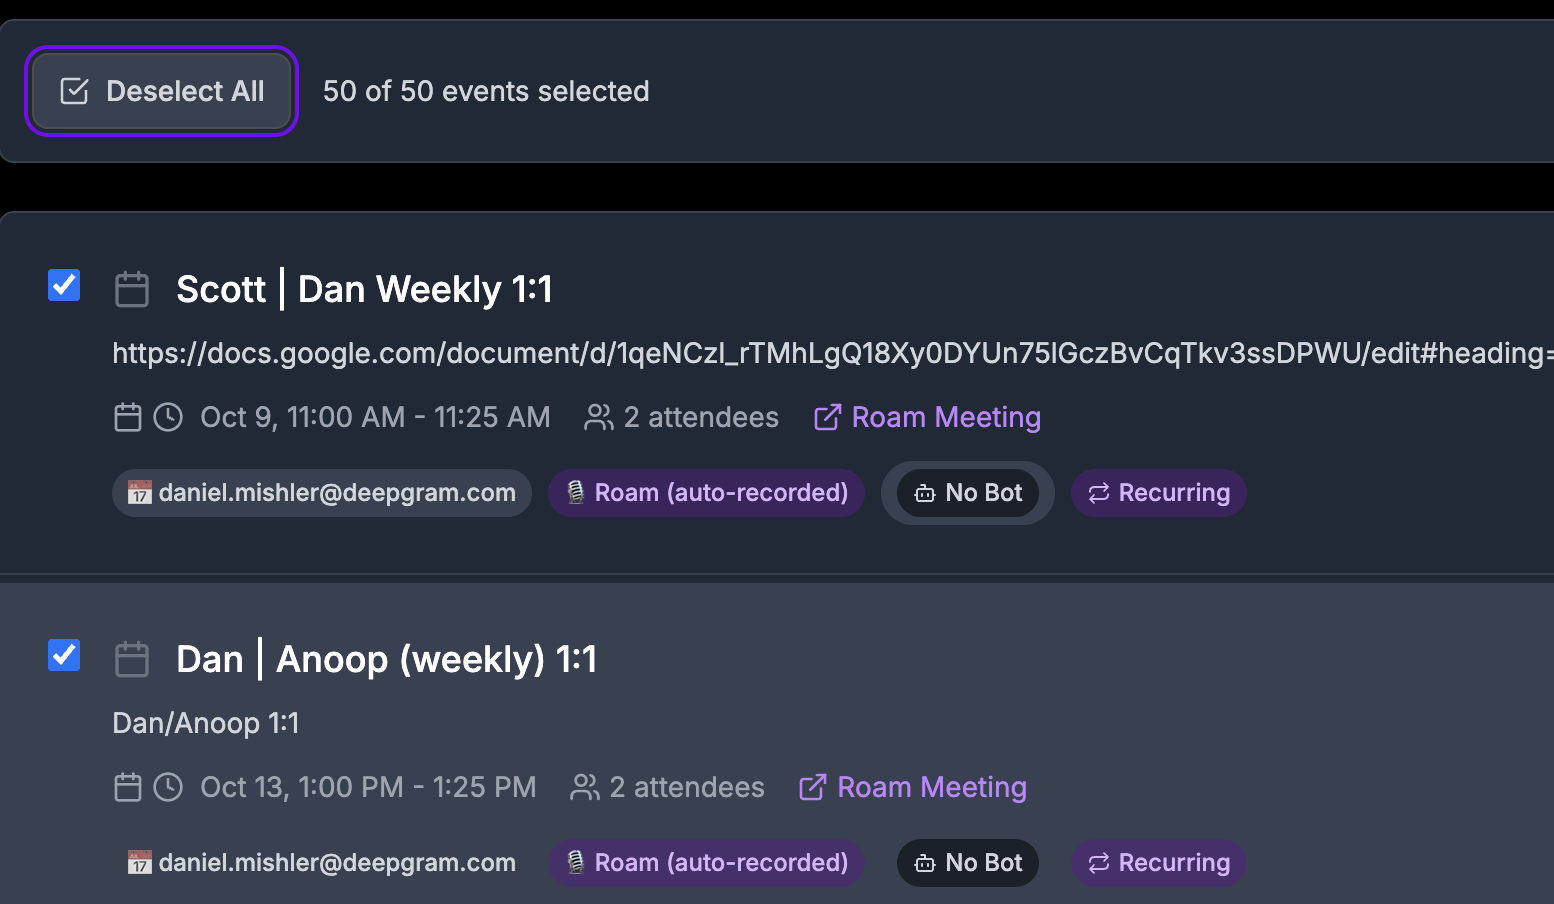Uncheck the Dan | Anoop (weekly) 1:1 checkbox
The height and width of the screenshot is (904, 1554).
(64, 655)
